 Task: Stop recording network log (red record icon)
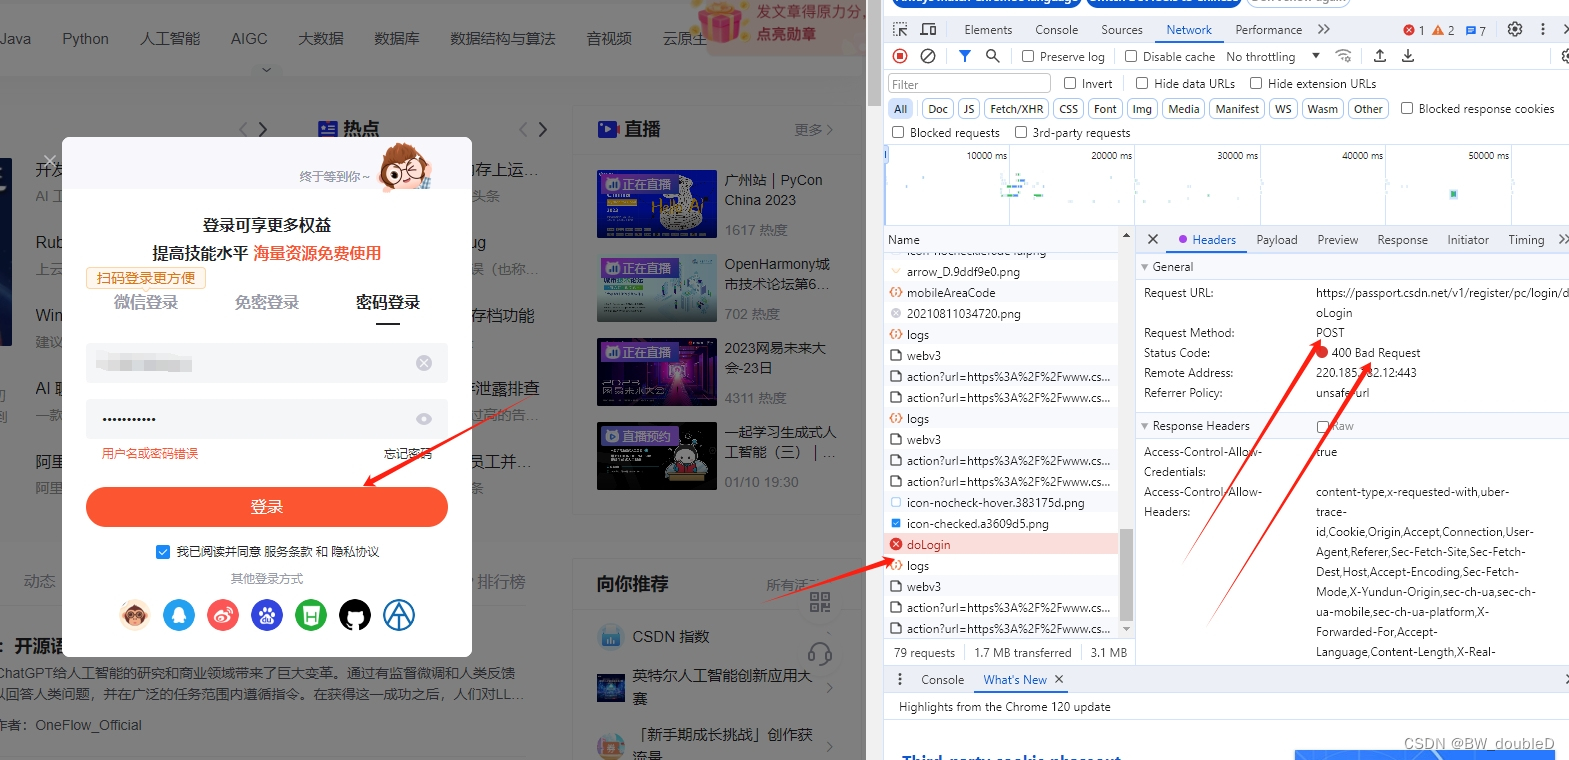[900, 56]
